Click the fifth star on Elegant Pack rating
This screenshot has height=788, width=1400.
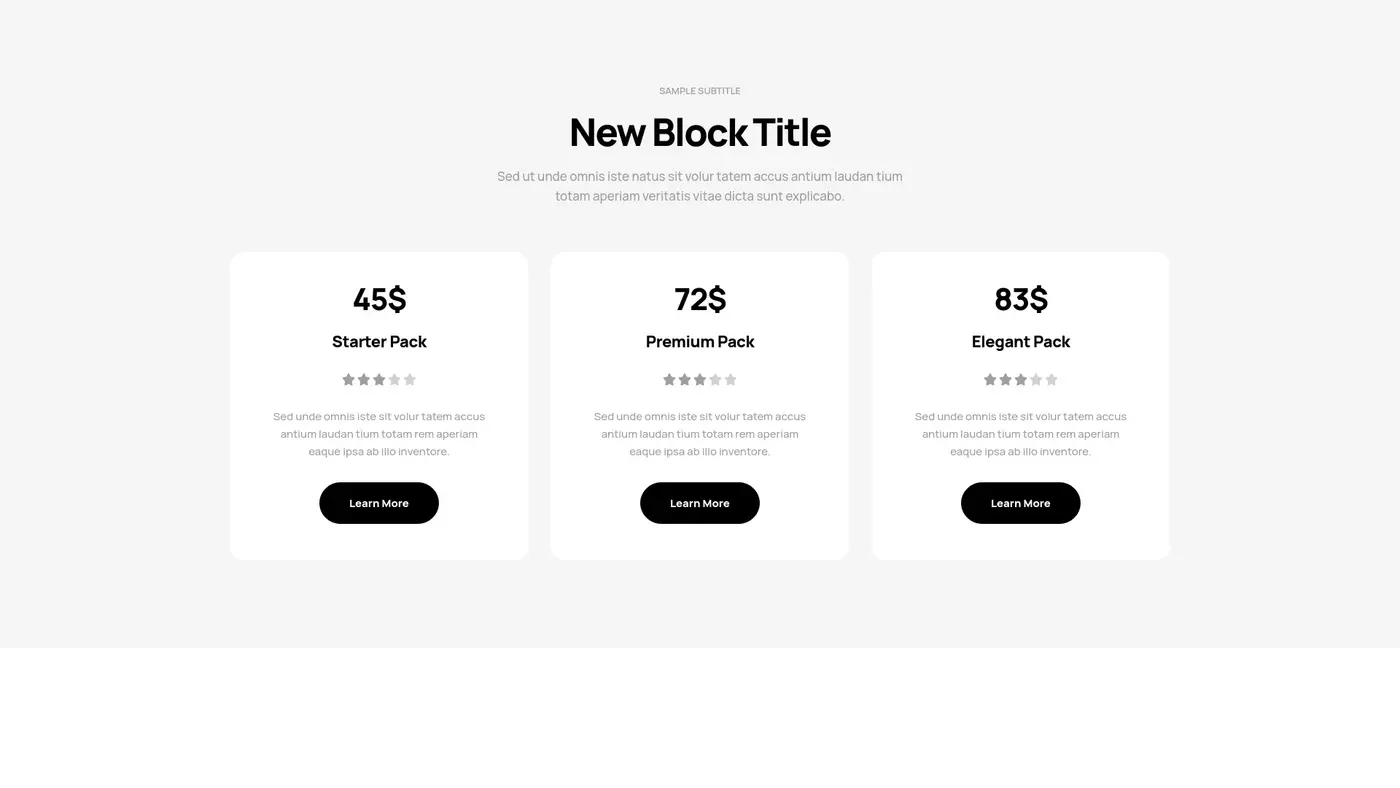pyautogui.click(x=1049, y=378)
